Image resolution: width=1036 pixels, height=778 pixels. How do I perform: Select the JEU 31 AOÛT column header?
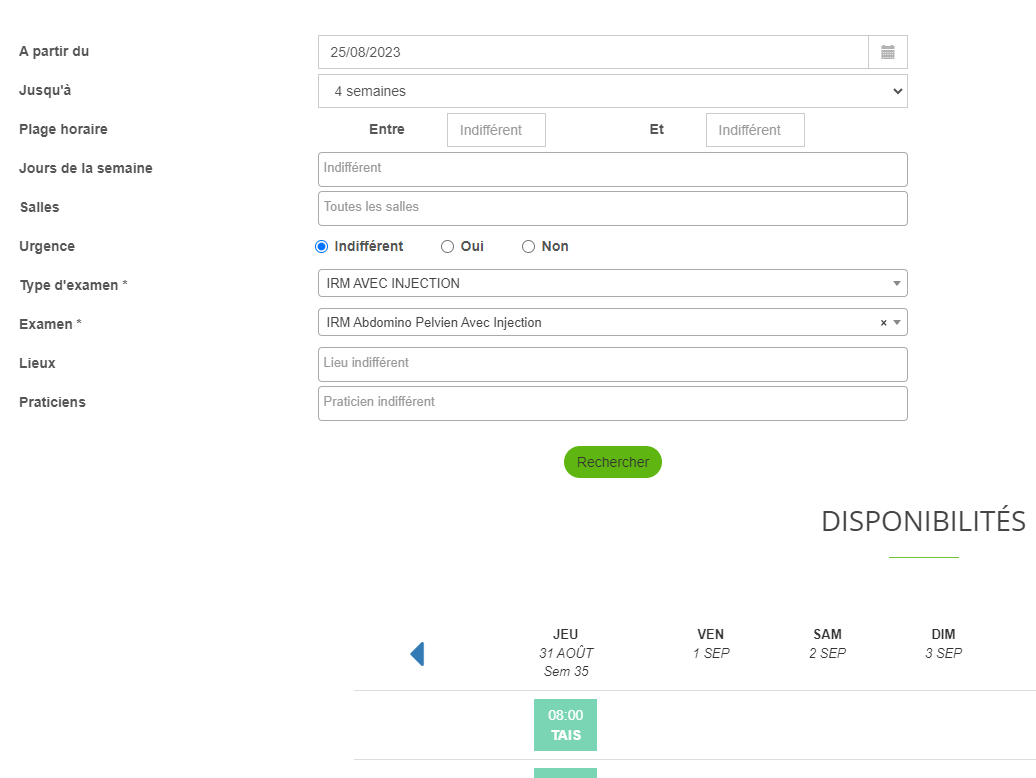click(566, 652)
